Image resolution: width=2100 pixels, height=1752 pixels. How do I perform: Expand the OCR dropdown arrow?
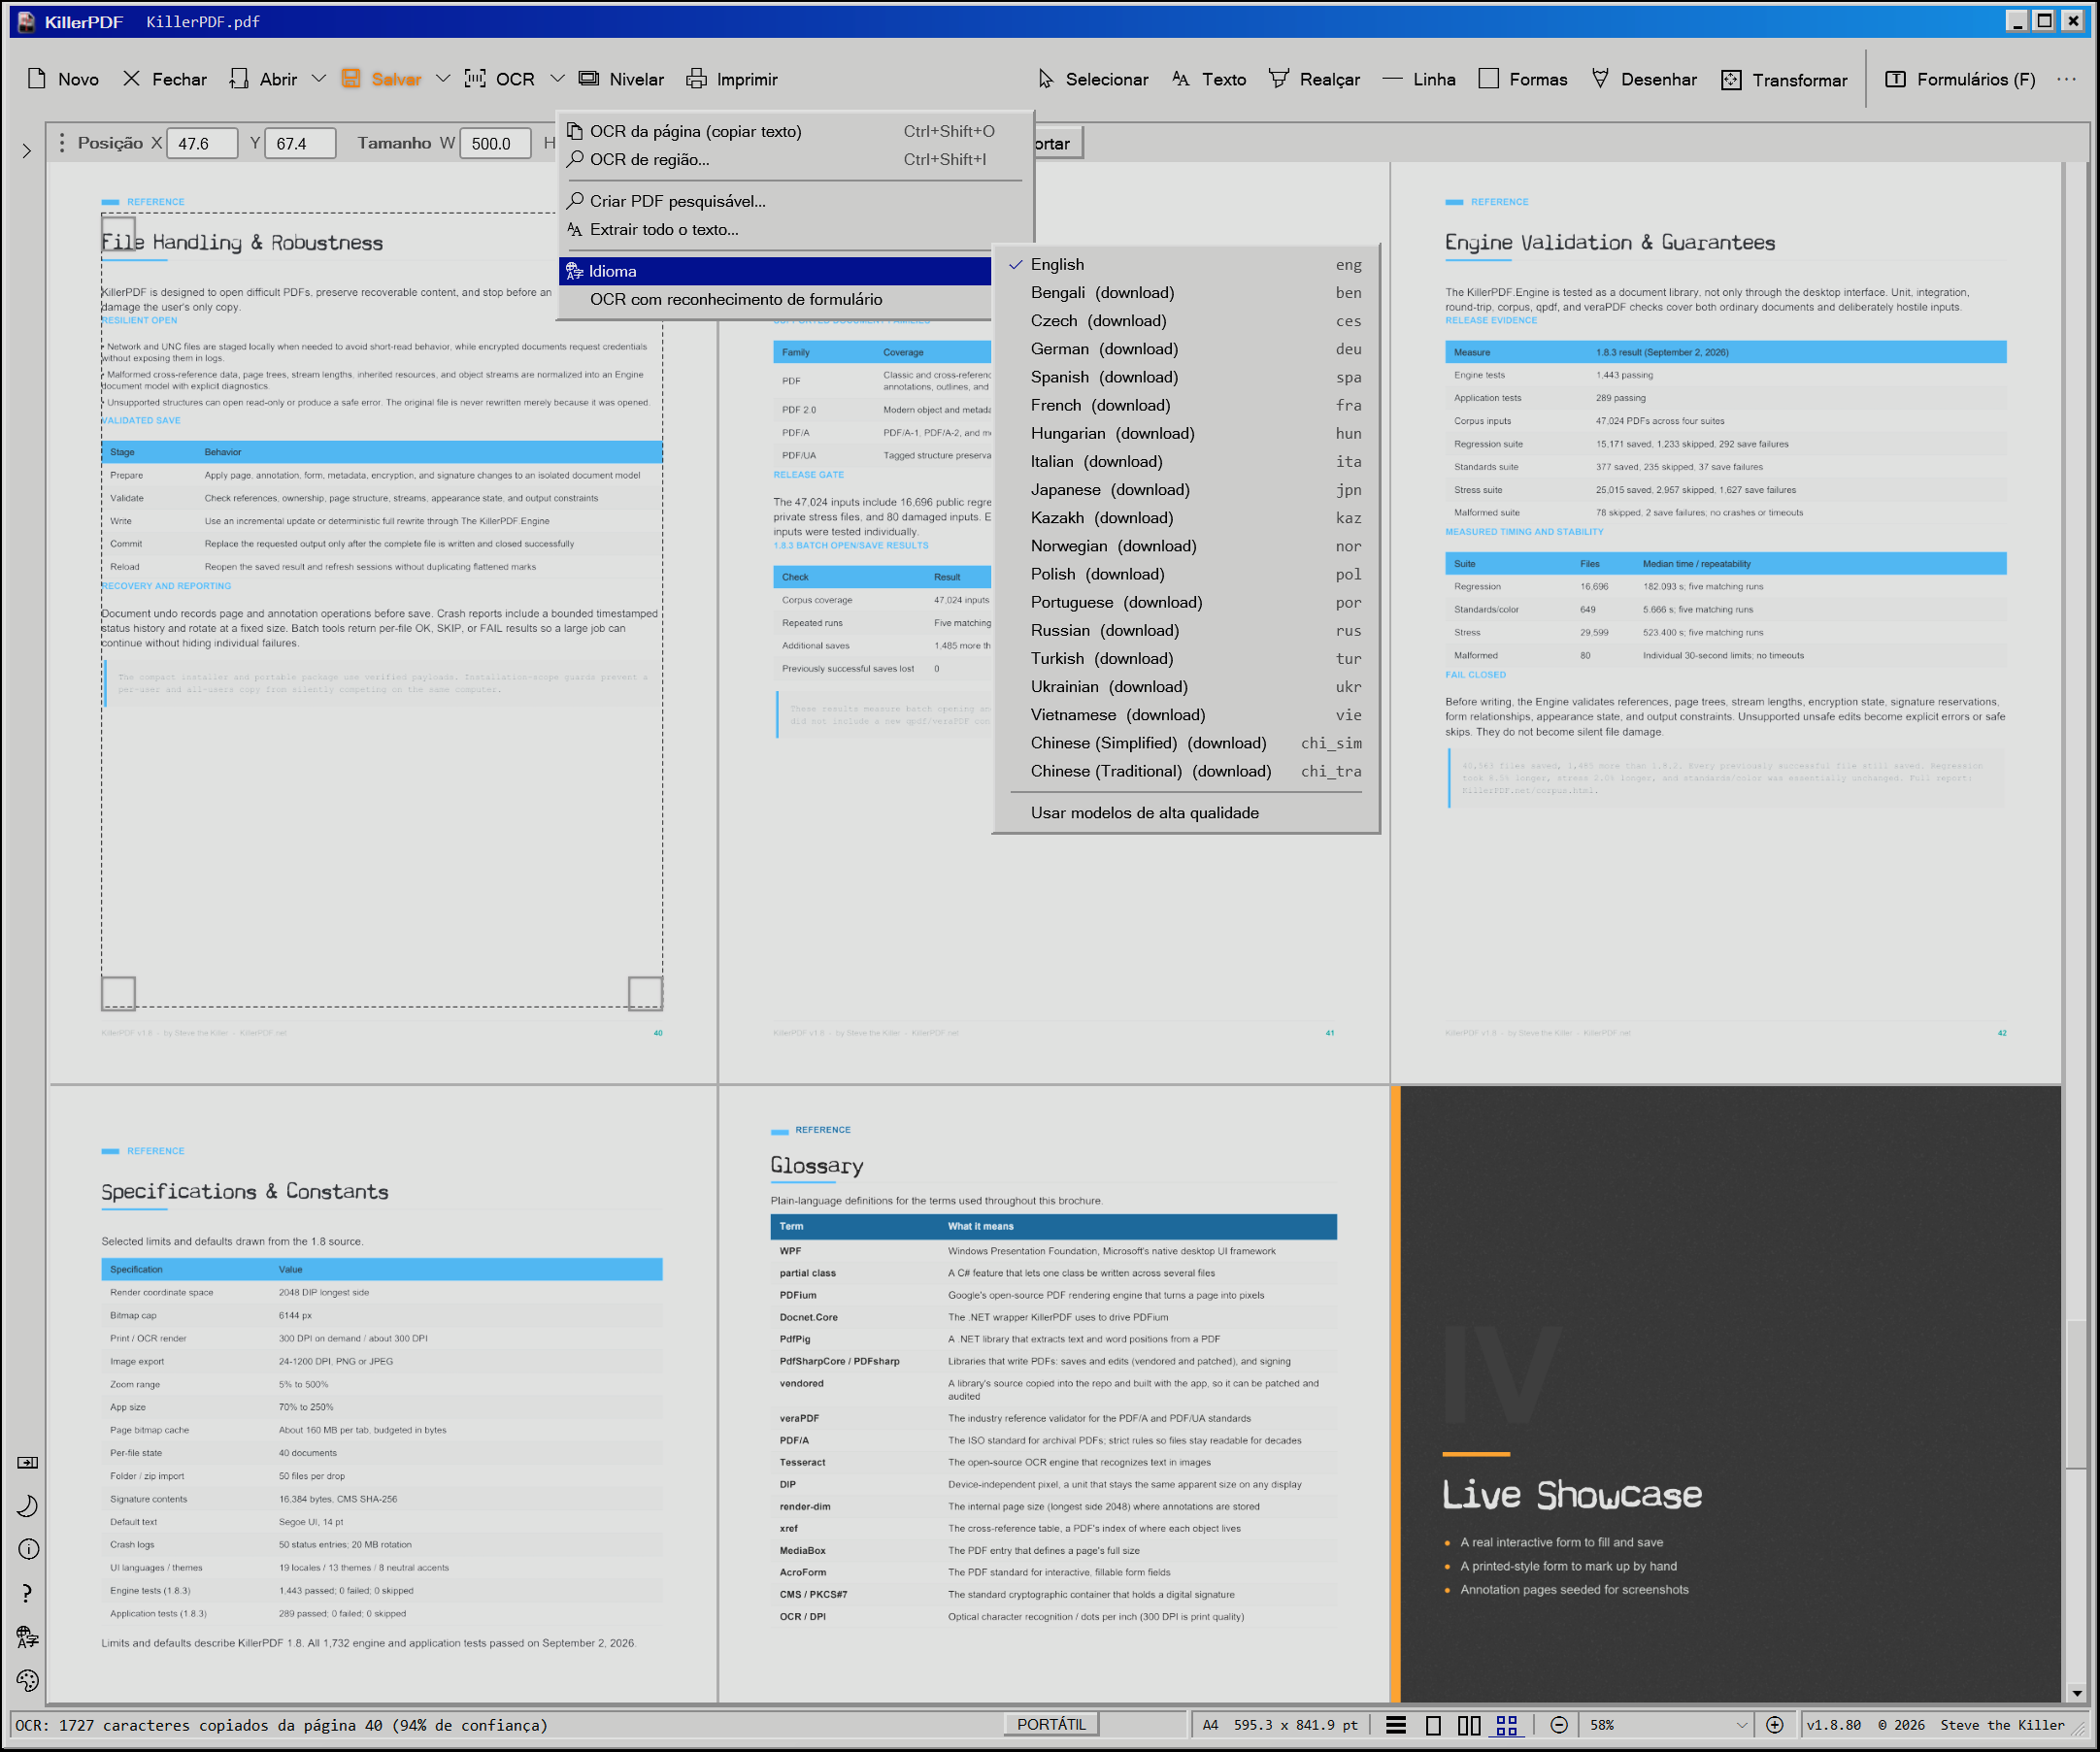[x=558, y=79]
